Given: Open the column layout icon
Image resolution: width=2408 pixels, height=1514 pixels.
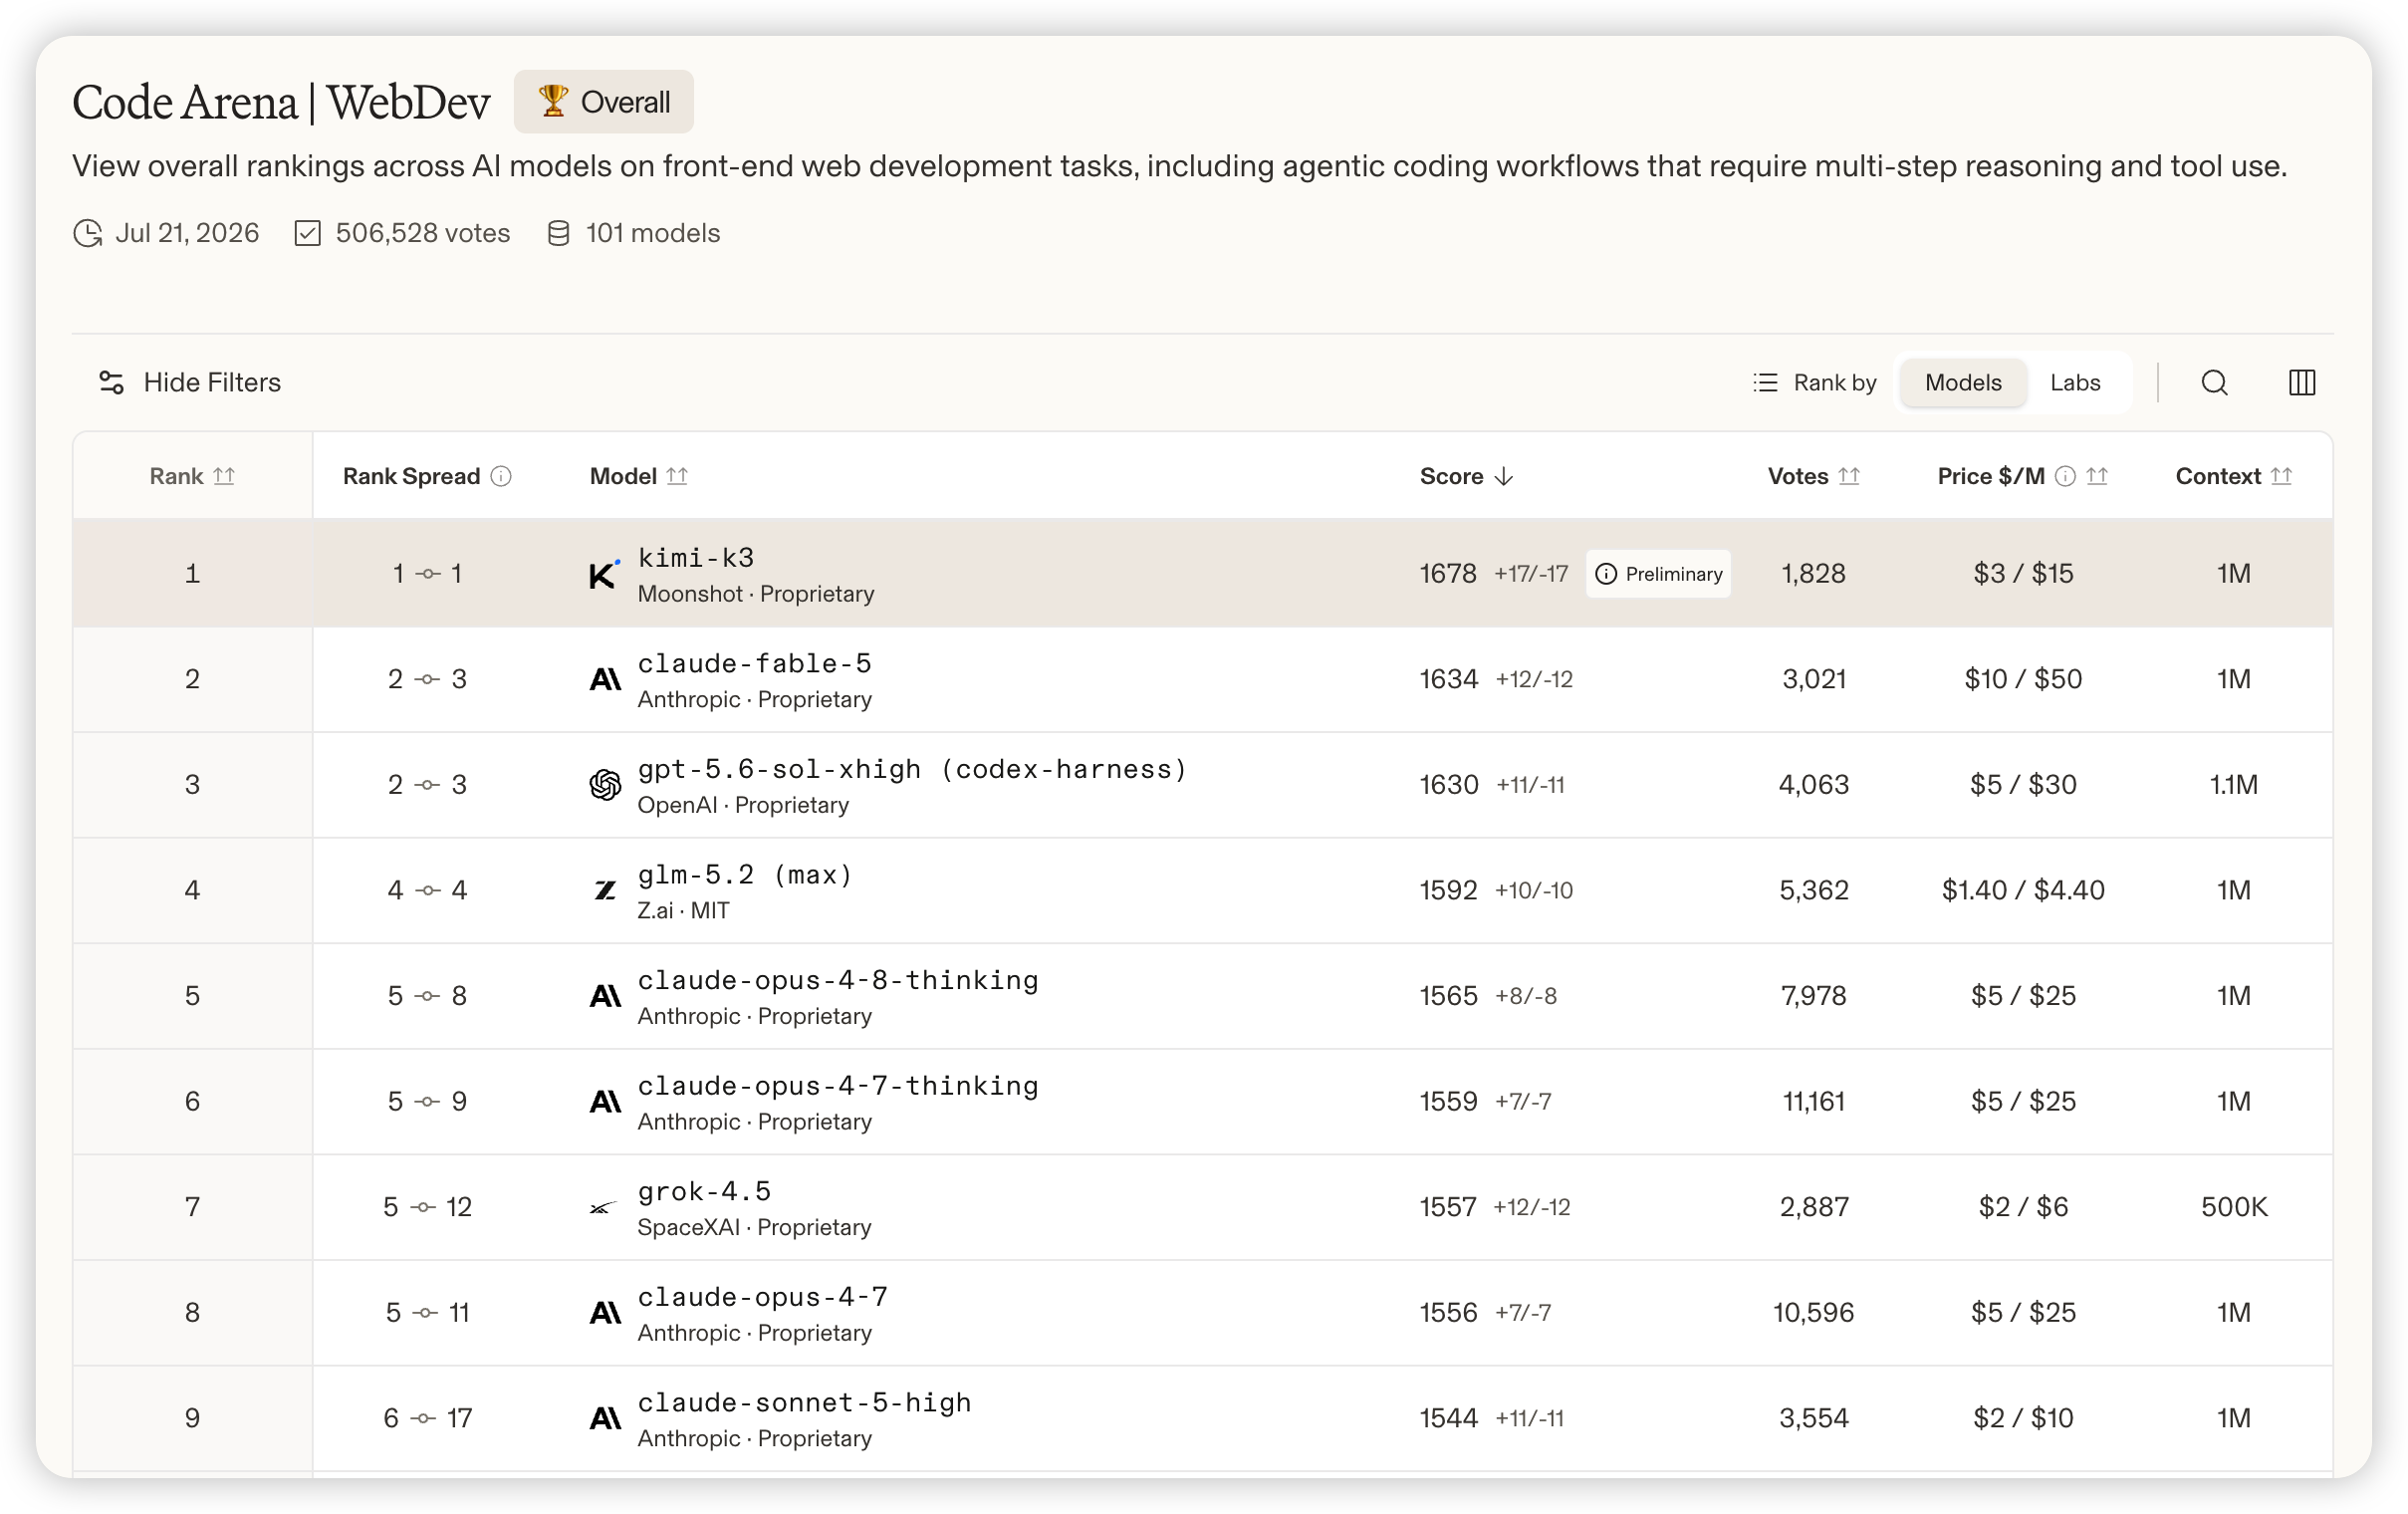Looking at the screenshot, I should [2302, 383].
